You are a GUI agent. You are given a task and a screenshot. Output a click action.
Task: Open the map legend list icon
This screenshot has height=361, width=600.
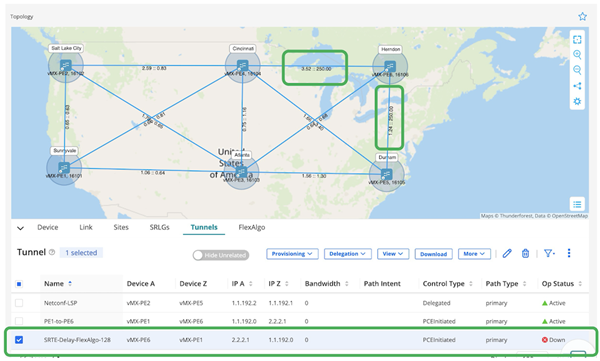click(x=577, y=204)
